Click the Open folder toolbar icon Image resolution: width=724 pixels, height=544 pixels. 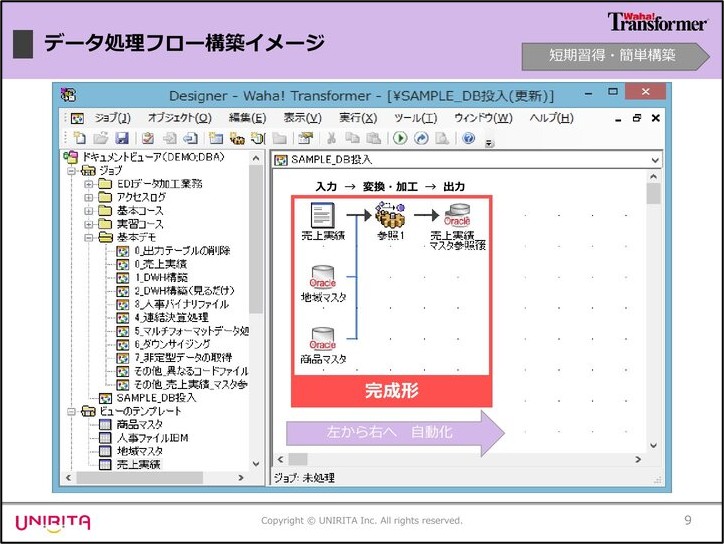pos(100,138)
